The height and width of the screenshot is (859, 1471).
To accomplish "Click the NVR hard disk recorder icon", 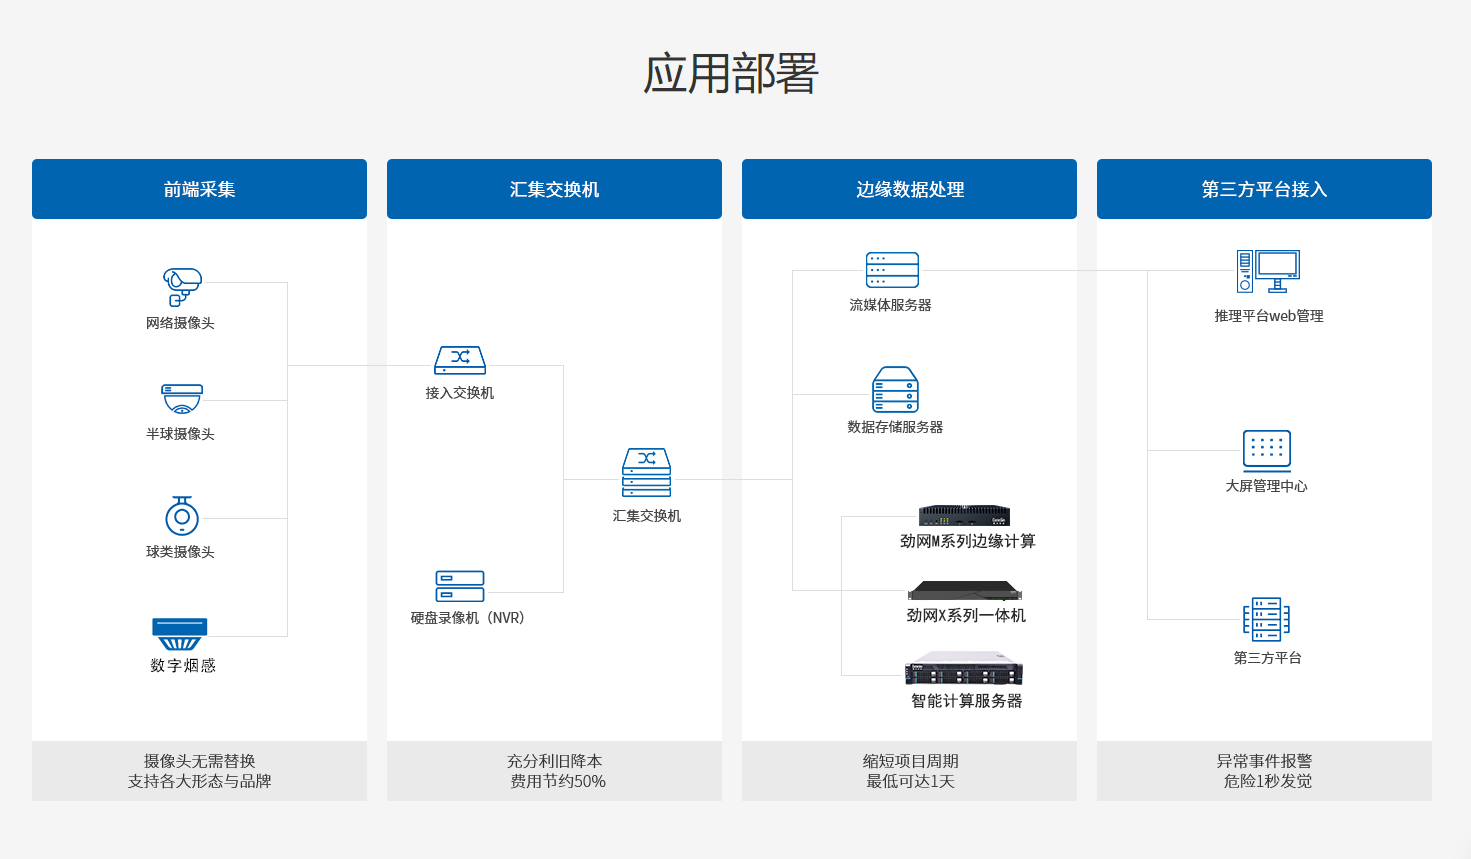I will coord(460,586).
